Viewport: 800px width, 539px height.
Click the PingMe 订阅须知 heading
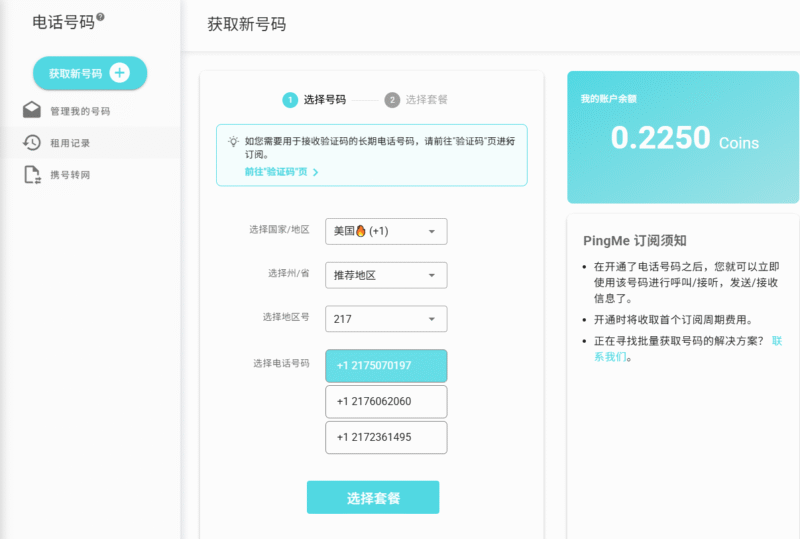635,240
